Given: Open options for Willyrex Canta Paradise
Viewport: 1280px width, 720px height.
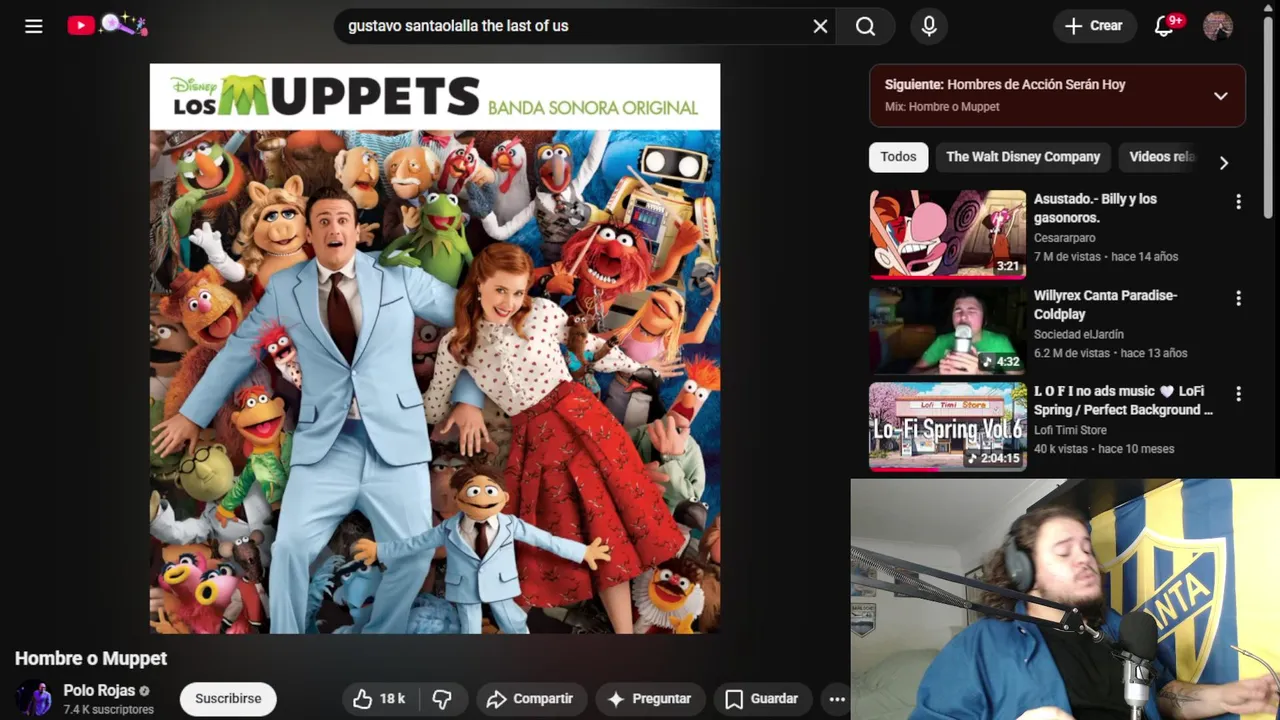Looking at the screenshot, I should 1238,298.
